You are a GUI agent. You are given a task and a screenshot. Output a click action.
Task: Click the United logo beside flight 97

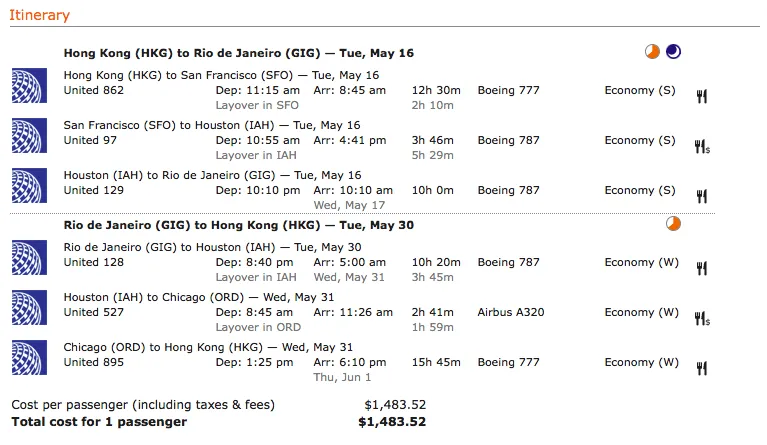pos(29,135)
